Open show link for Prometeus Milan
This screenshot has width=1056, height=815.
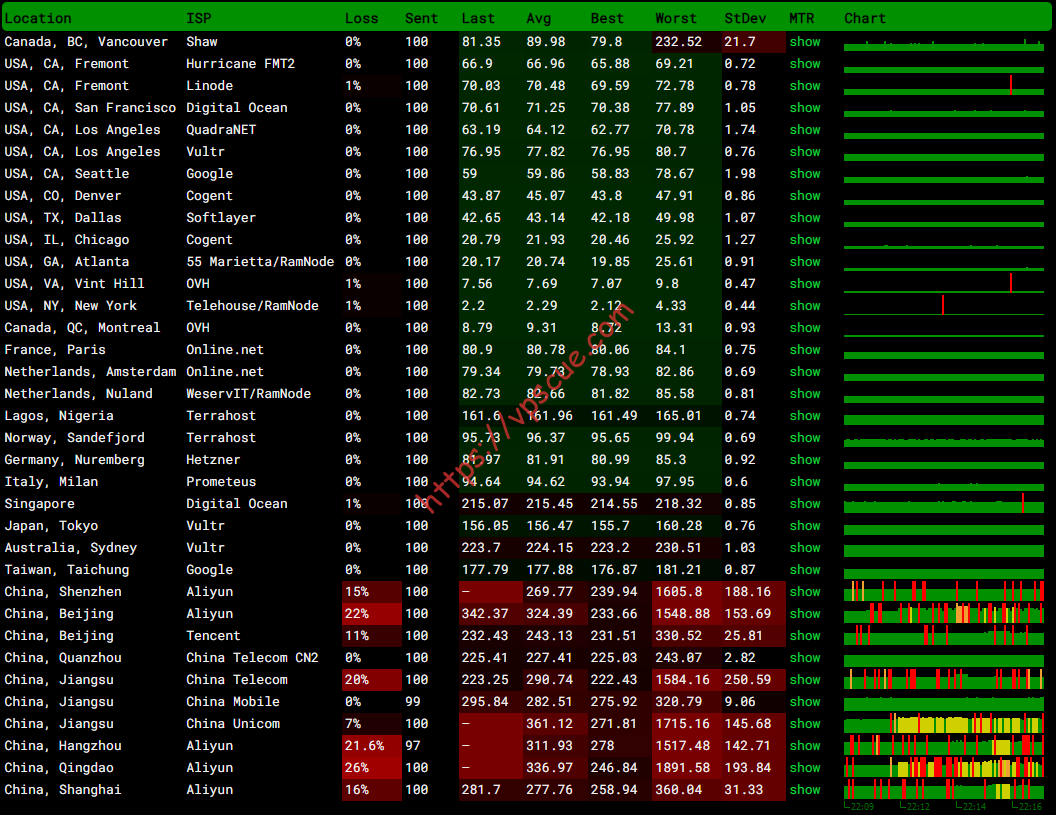click(805, 482)
